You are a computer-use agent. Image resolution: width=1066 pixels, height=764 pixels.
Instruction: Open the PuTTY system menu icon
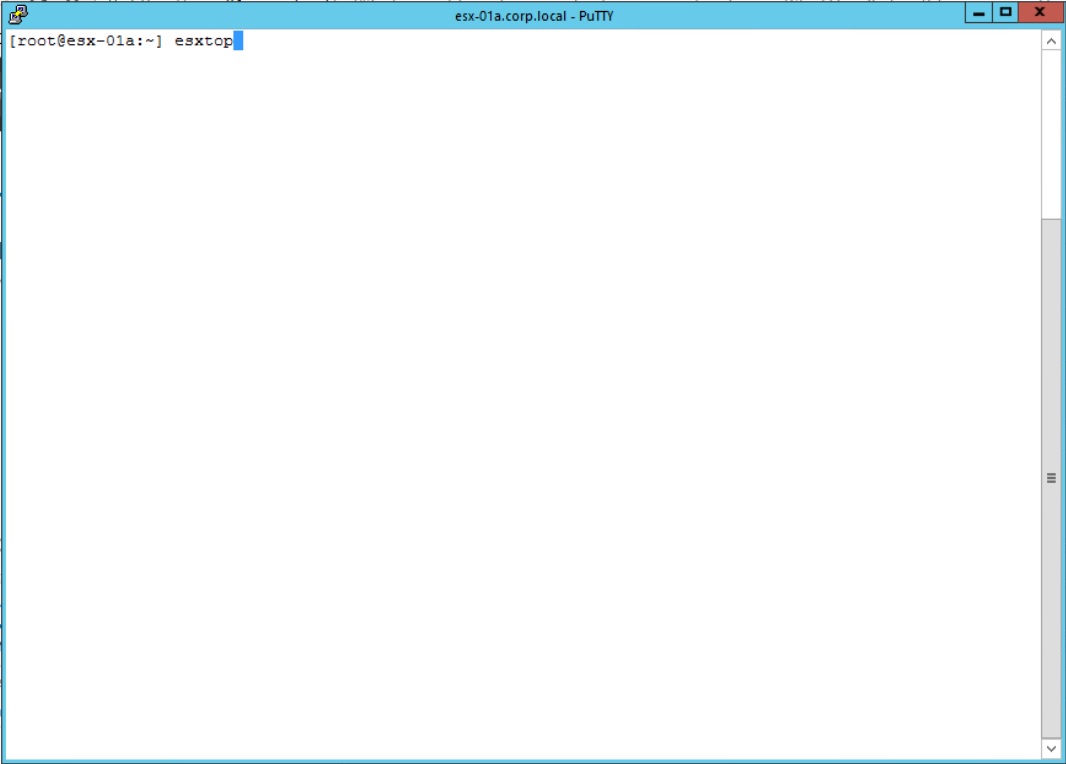(x=18, y=14)
